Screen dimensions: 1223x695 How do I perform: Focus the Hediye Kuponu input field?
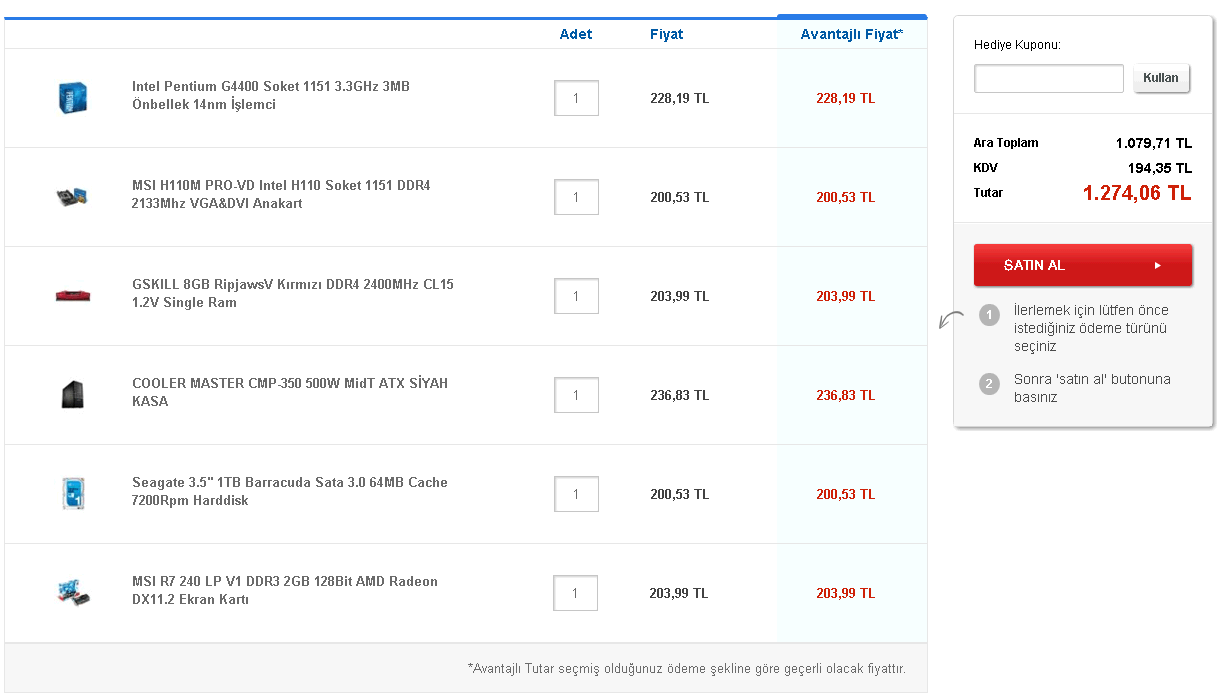[1048, 78]
